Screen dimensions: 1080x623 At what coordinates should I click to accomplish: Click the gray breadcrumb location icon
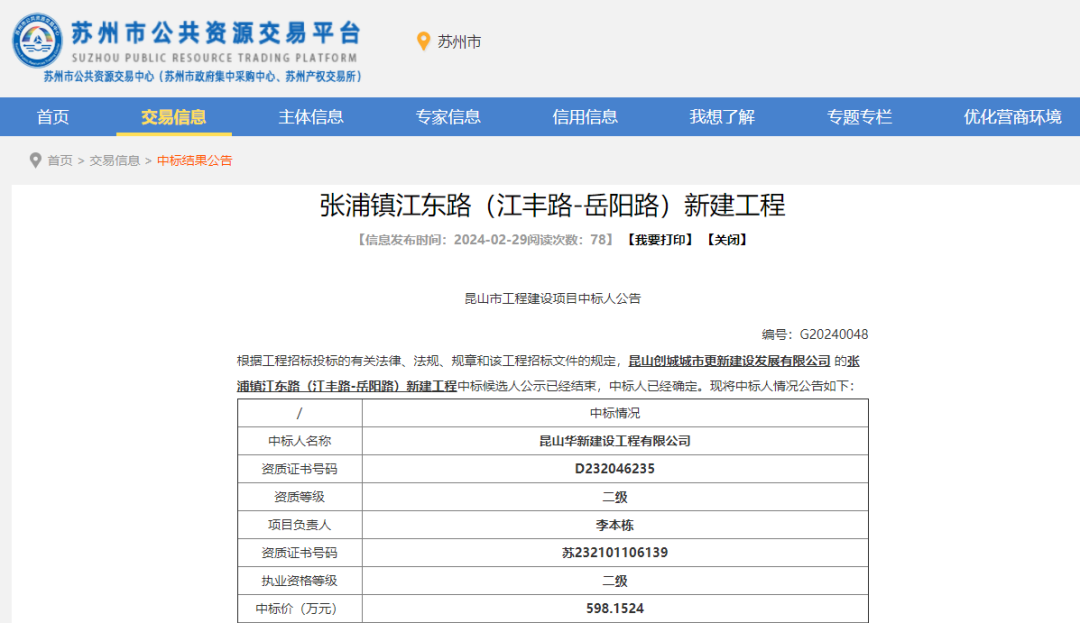[x=36, y=160]
